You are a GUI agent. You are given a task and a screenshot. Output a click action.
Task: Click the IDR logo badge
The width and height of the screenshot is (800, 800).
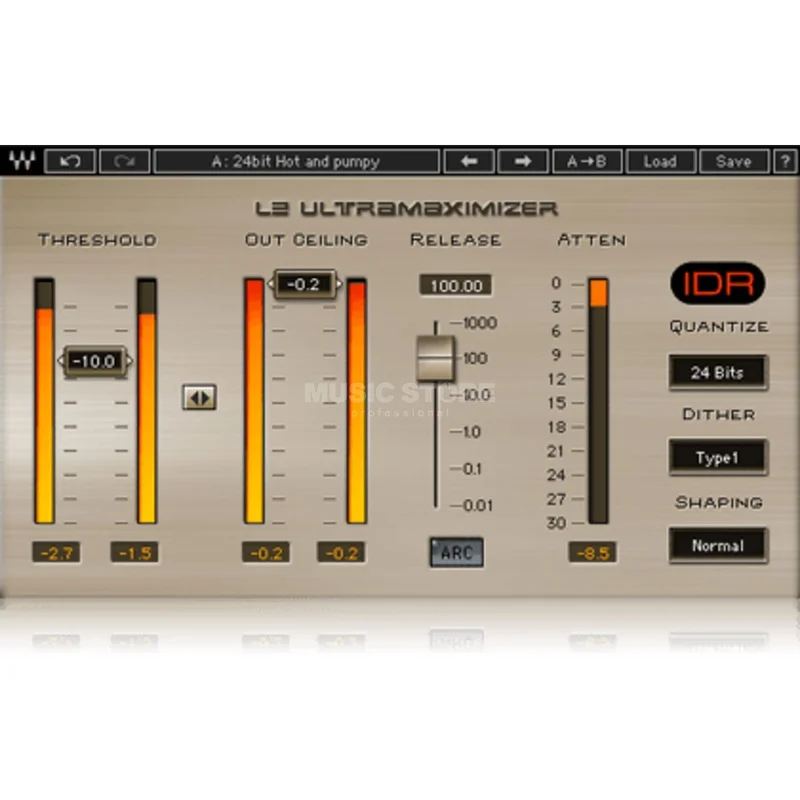[x=717, y=283]
